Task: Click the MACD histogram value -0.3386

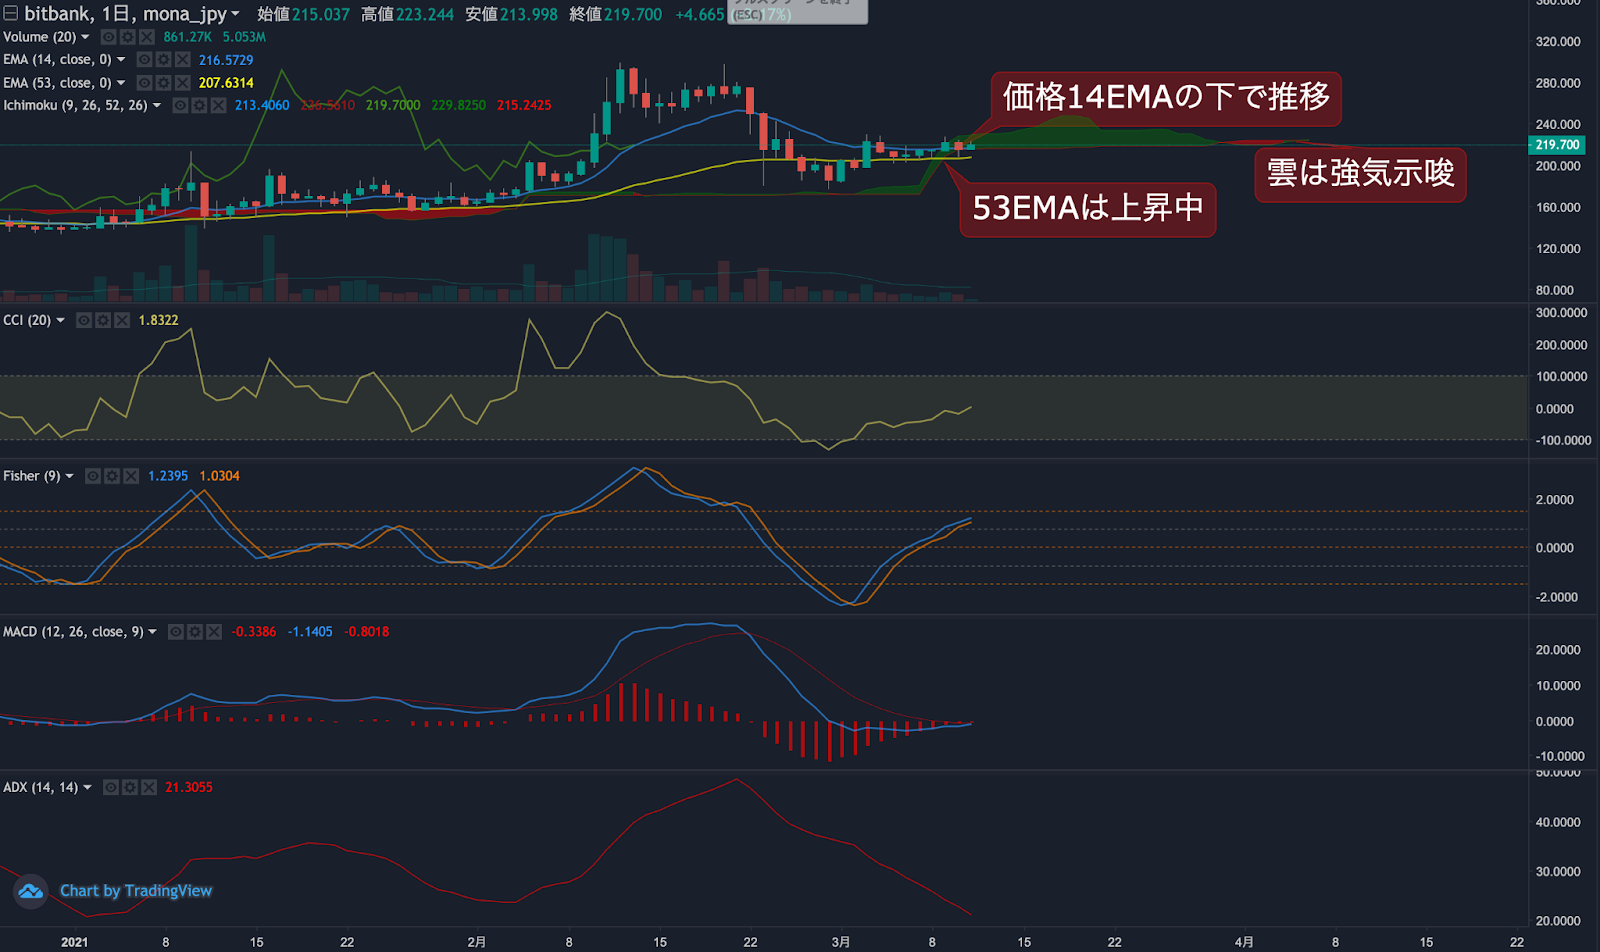Action: tap(254, 632)
